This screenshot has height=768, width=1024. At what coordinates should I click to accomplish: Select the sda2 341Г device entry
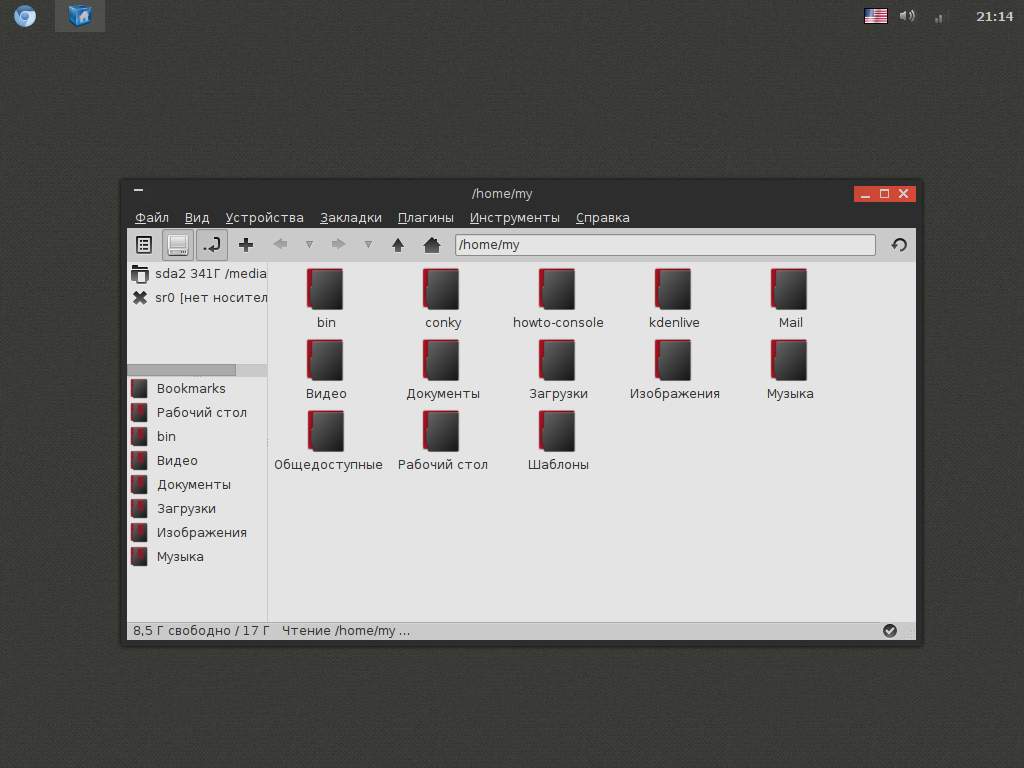(x=197, y=274)
